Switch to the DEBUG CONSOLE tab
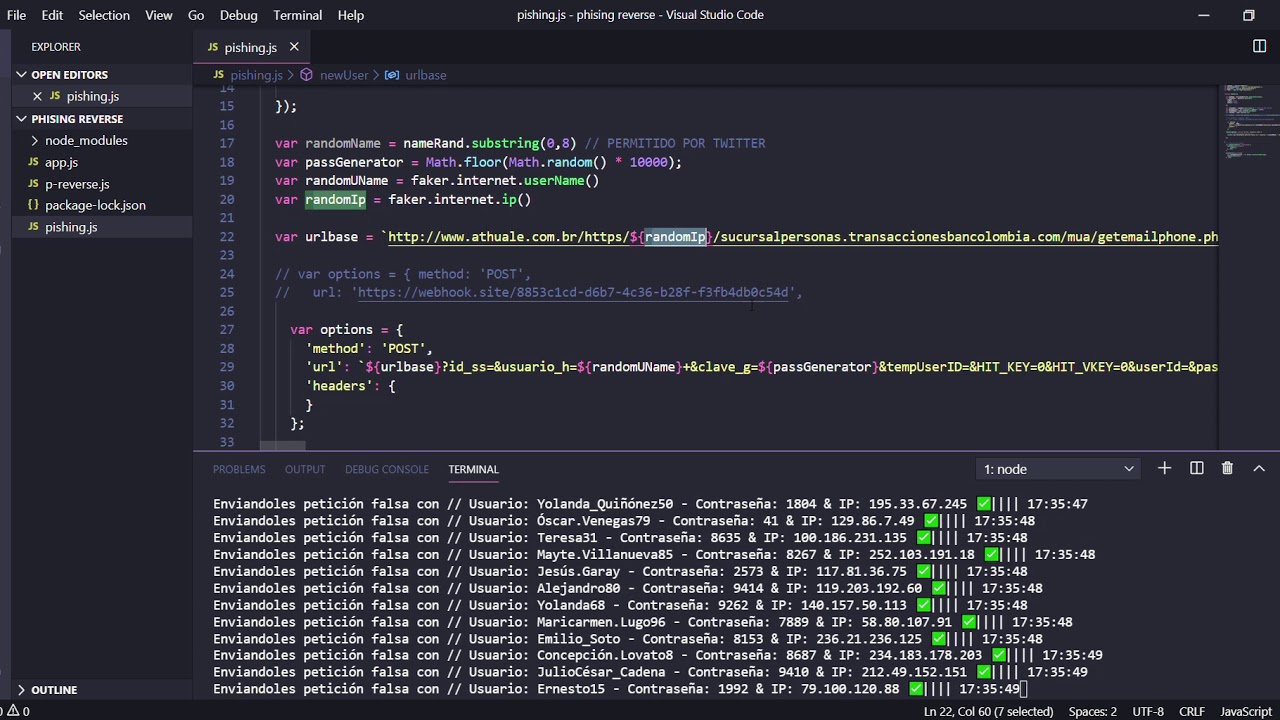Screen dimensions: 1280x720 (x=387, y=469)
